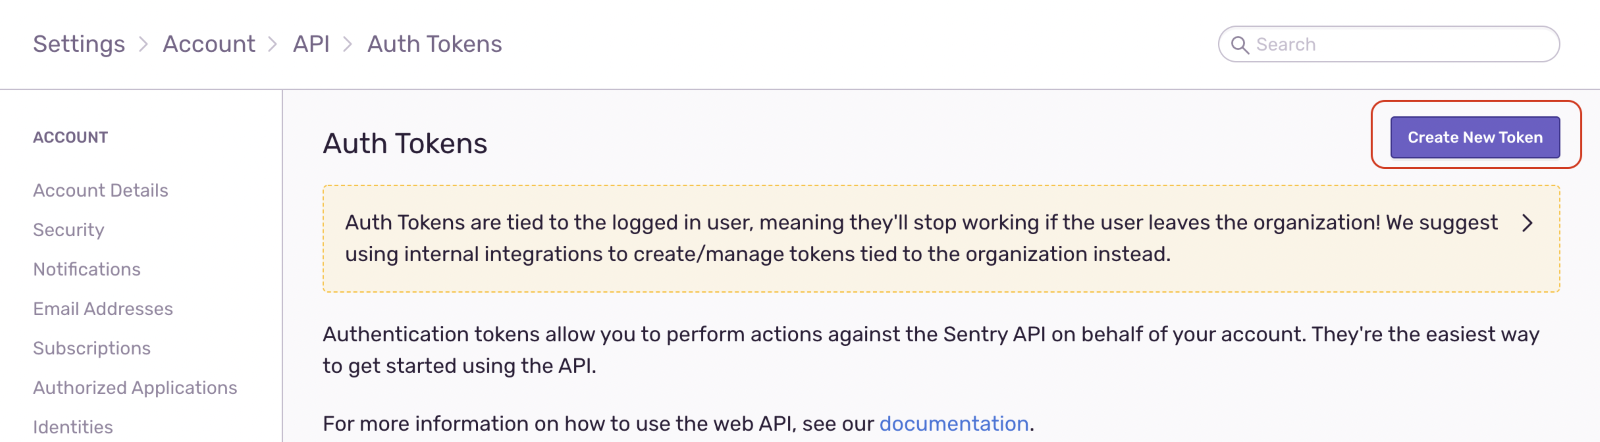The image size is (1600, 442).
Task: Open the API breadcrumb
Action: click(311, 44)
